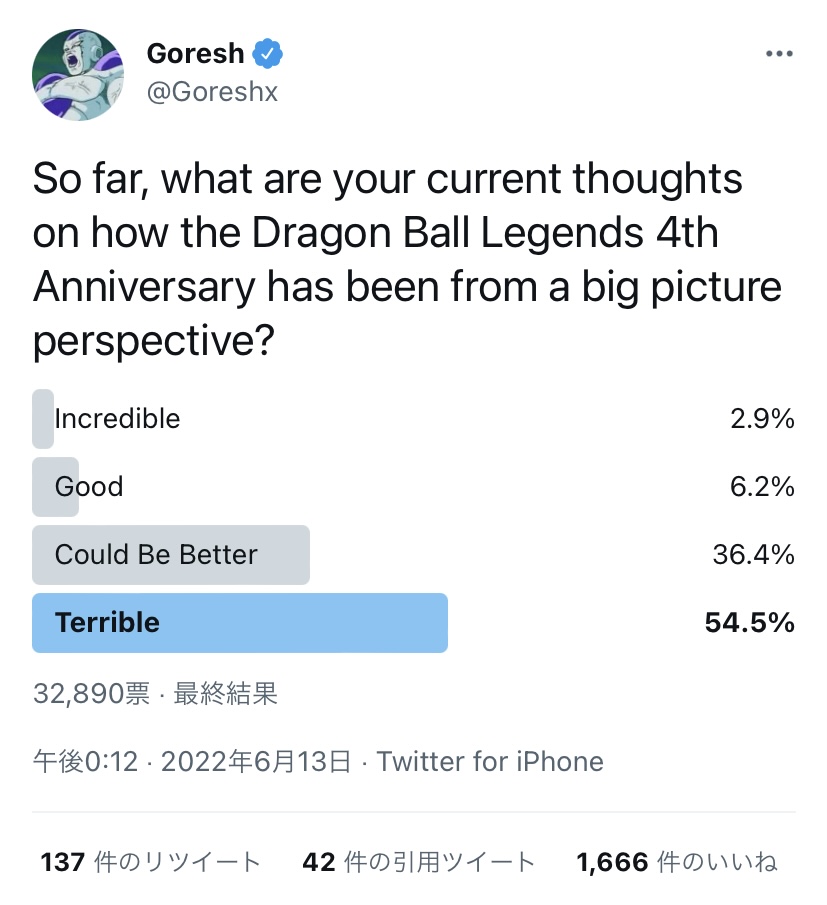Click the 最終結果 final results label

point(226,694)
